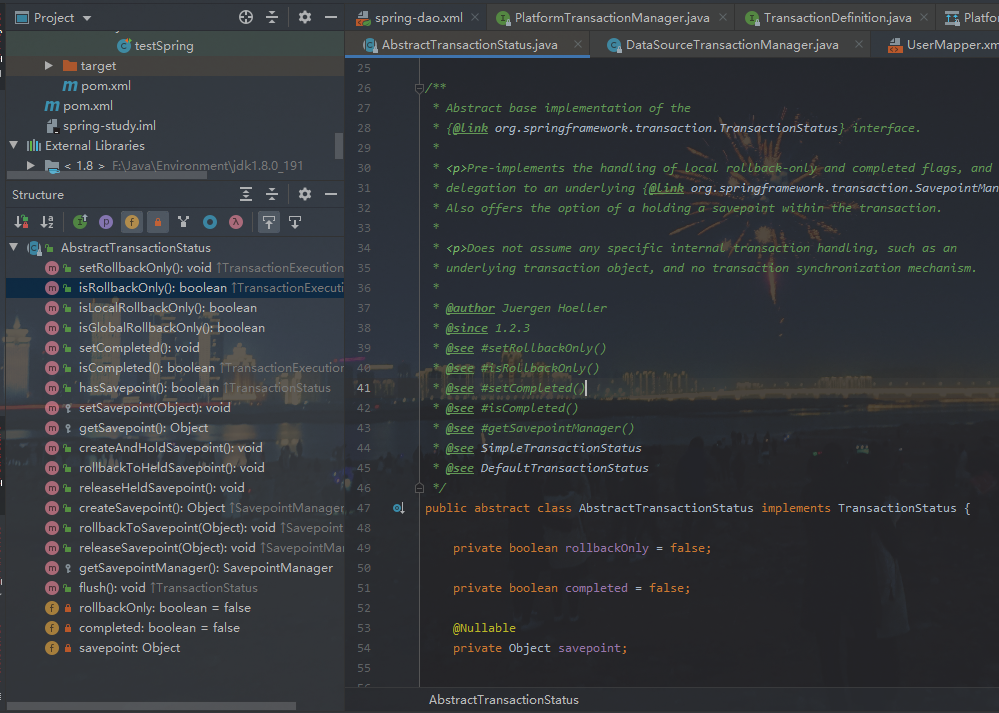Toggle autoscroll from source
999x713 pixels.
[x=295, y=222]
